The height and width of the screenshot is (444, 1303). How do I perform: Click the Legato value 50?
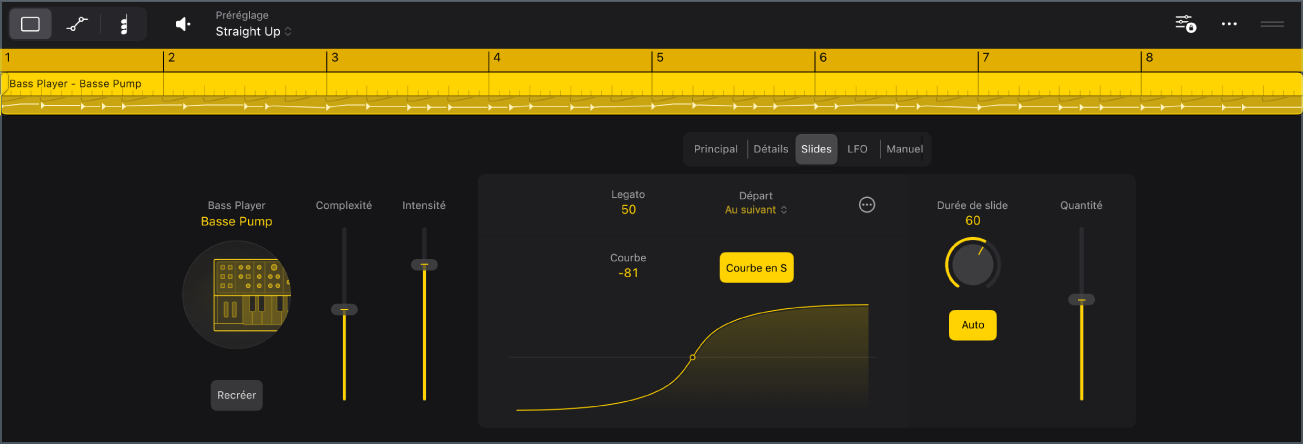(628, 210)
